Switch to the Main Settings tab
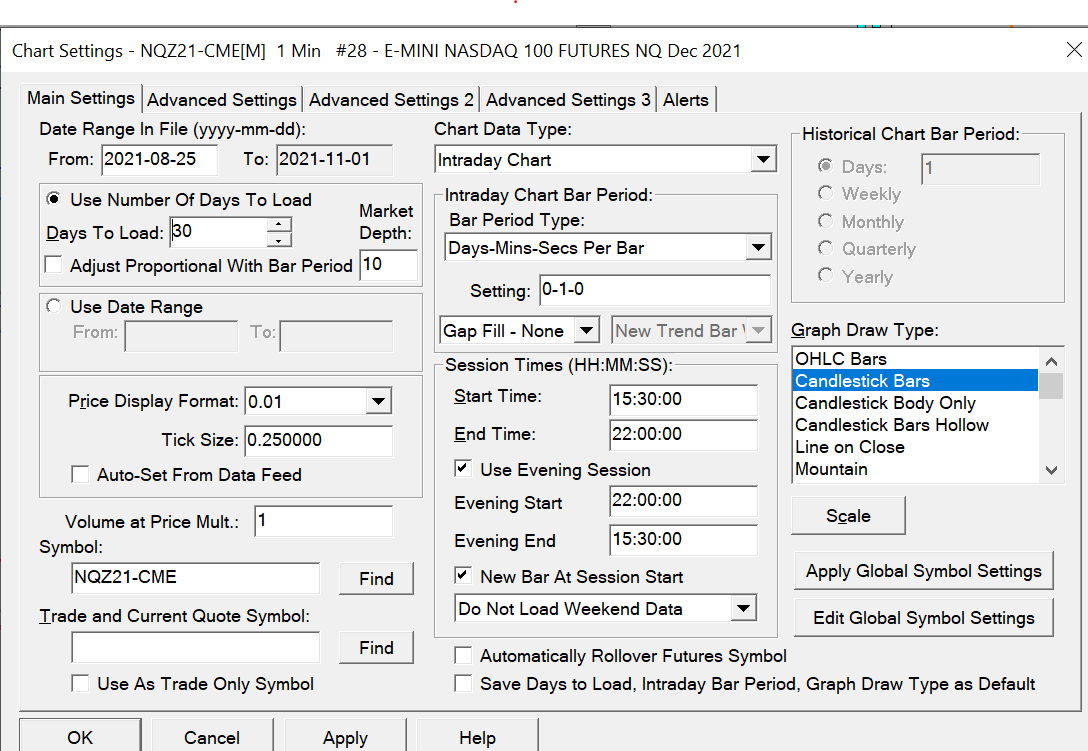The height and width of the screenshot is (751, 1088). click(x=80, y=99)
